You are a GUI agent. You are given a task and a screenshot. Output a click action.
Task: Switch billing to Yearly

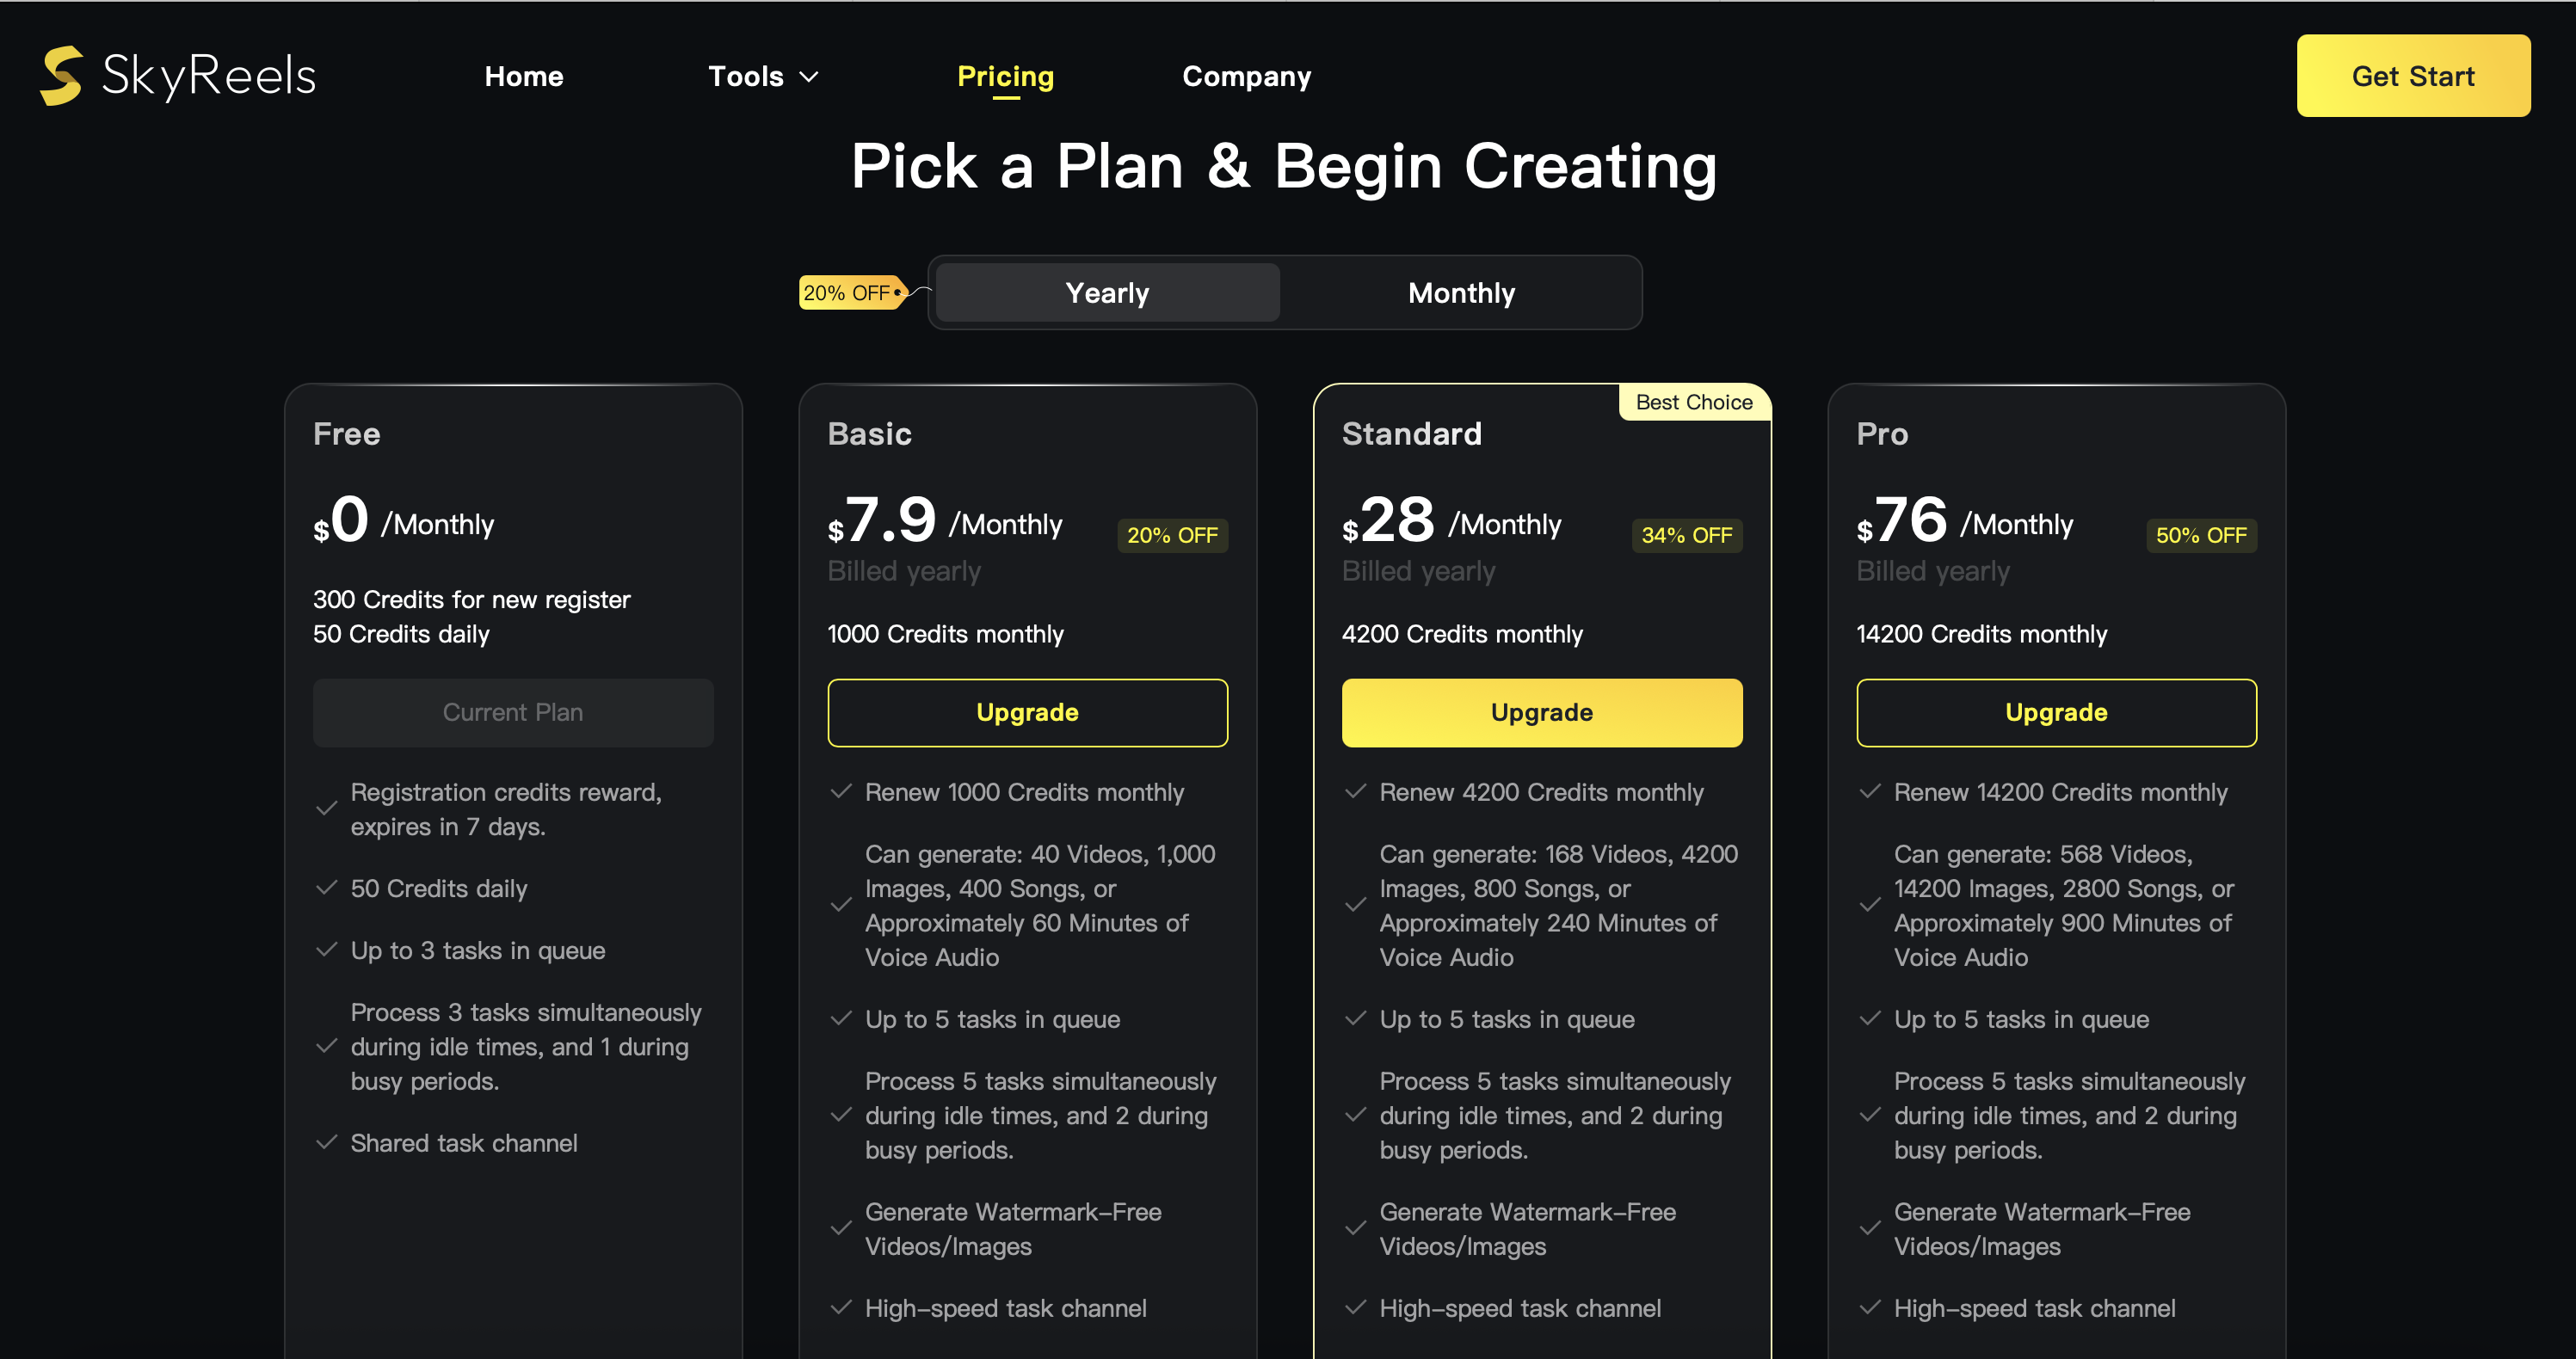coord(1107,293)
